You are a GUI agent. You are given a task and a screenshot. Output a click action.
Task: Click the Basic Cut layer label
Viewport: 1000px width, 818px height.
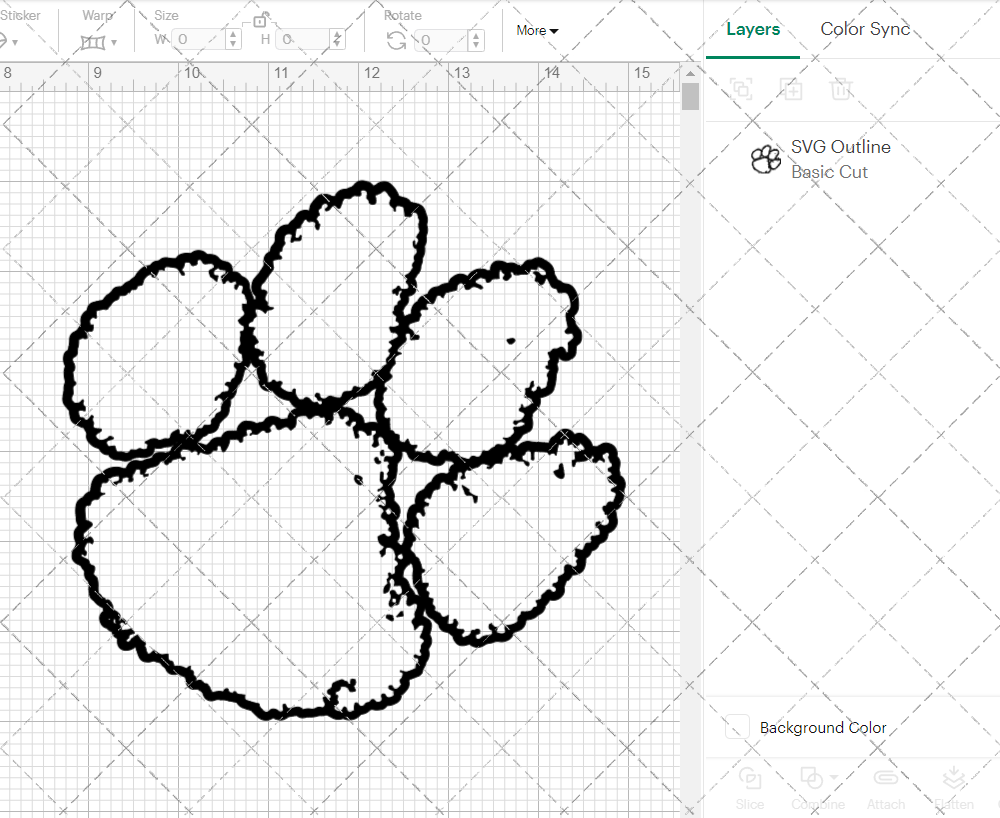(829, 171)
